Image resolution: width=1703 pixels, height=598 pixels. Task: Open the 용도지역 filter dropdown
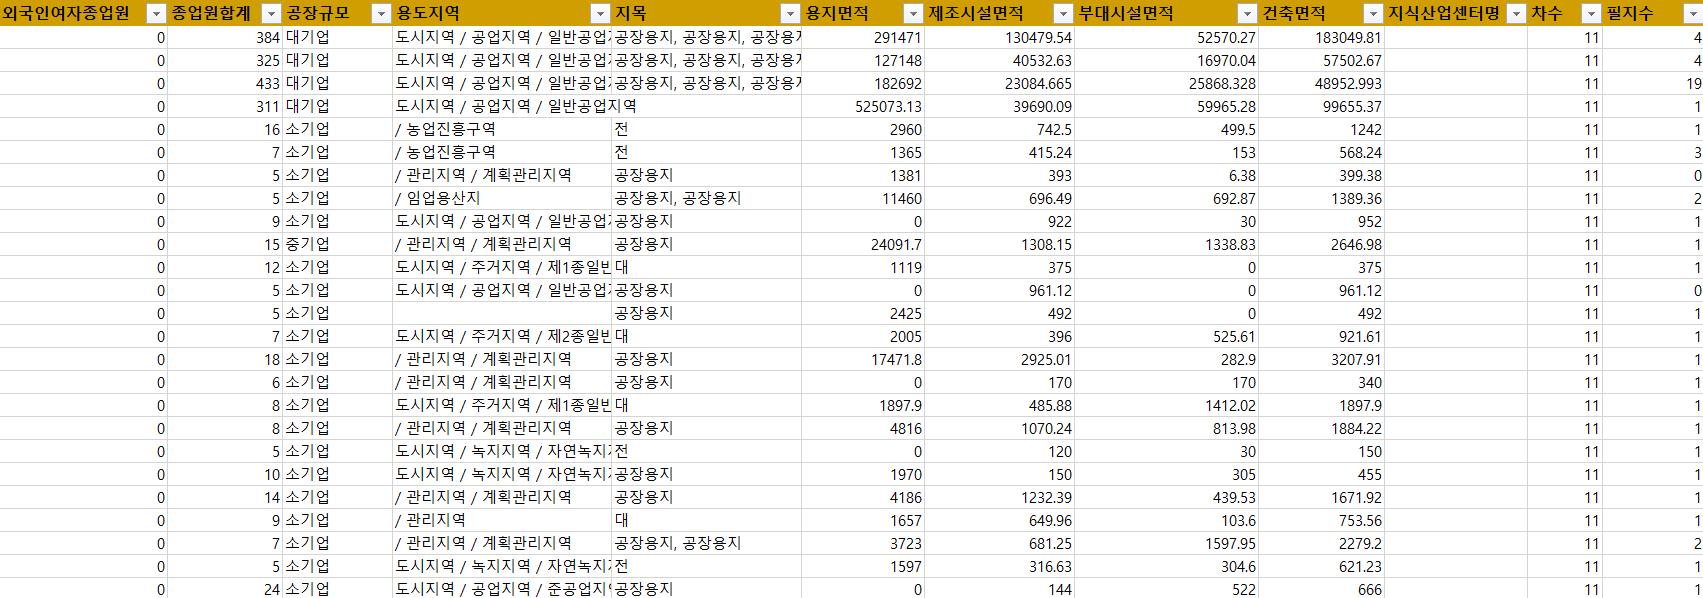(599, 14)
